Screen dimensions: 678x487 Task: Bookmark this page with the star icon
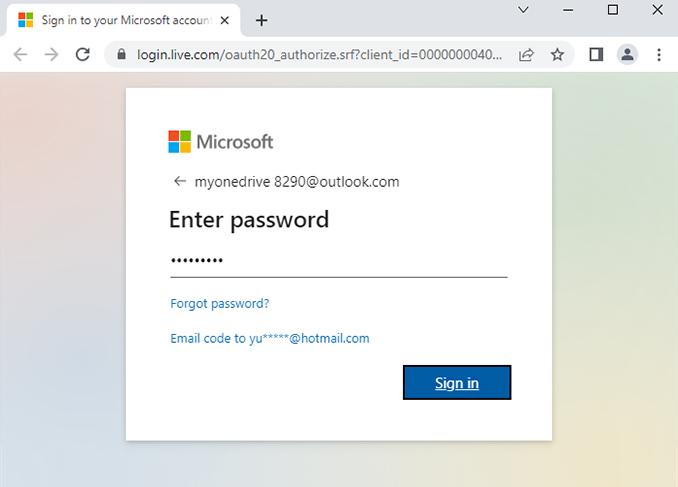(557, 55)
